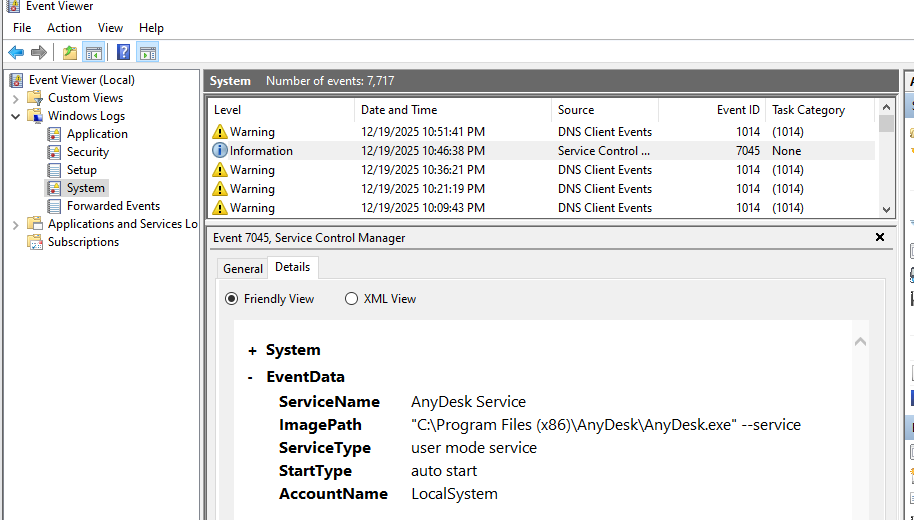Close the event 7045 preview pane

coord(880,237)
